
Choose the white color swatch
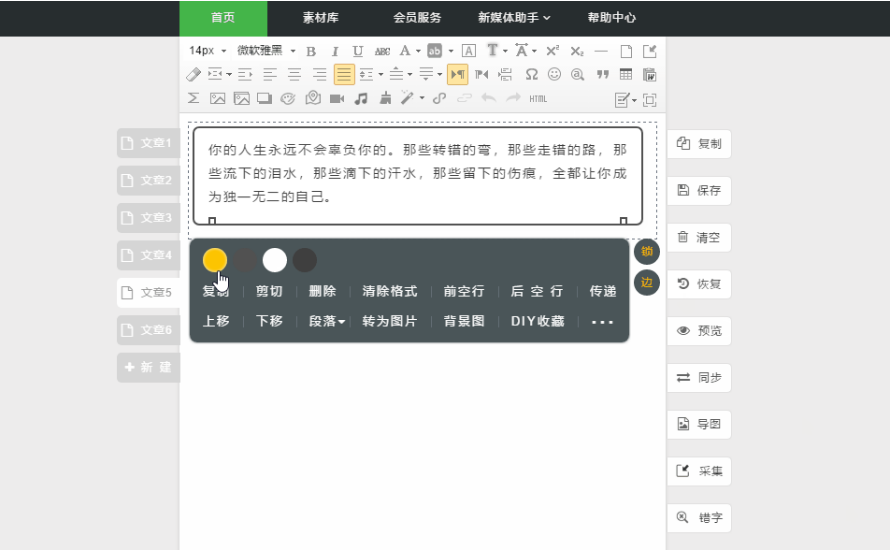pos(275,260)
